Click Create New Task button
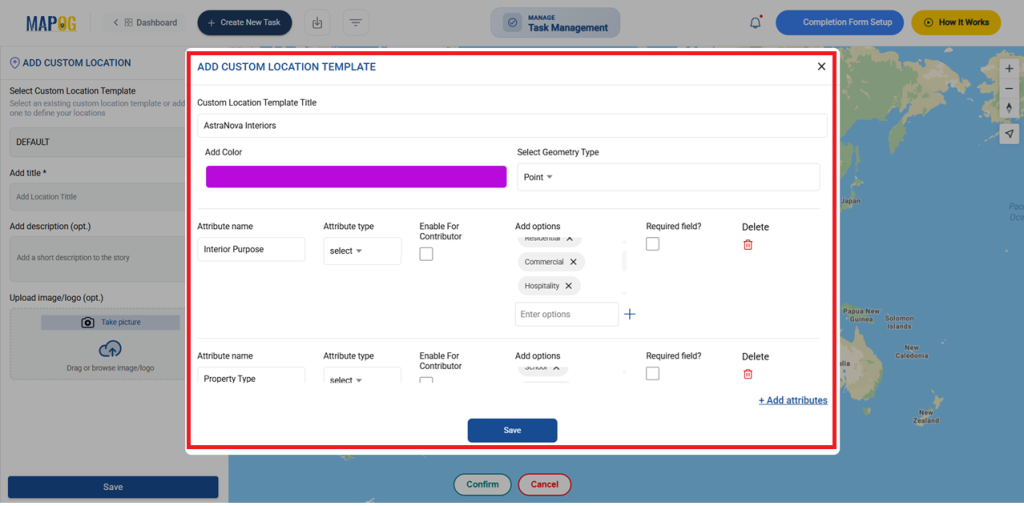Viewport: 1024px width, 506px height. click(x=245, y=23)
